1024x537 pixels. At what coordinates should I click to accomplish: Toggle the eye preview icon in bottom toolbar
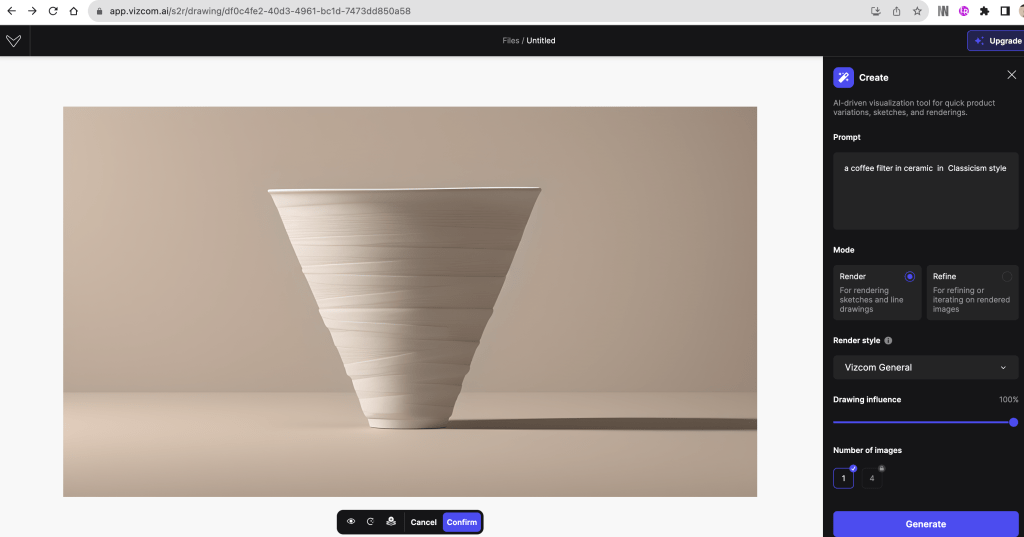[351, 522]
